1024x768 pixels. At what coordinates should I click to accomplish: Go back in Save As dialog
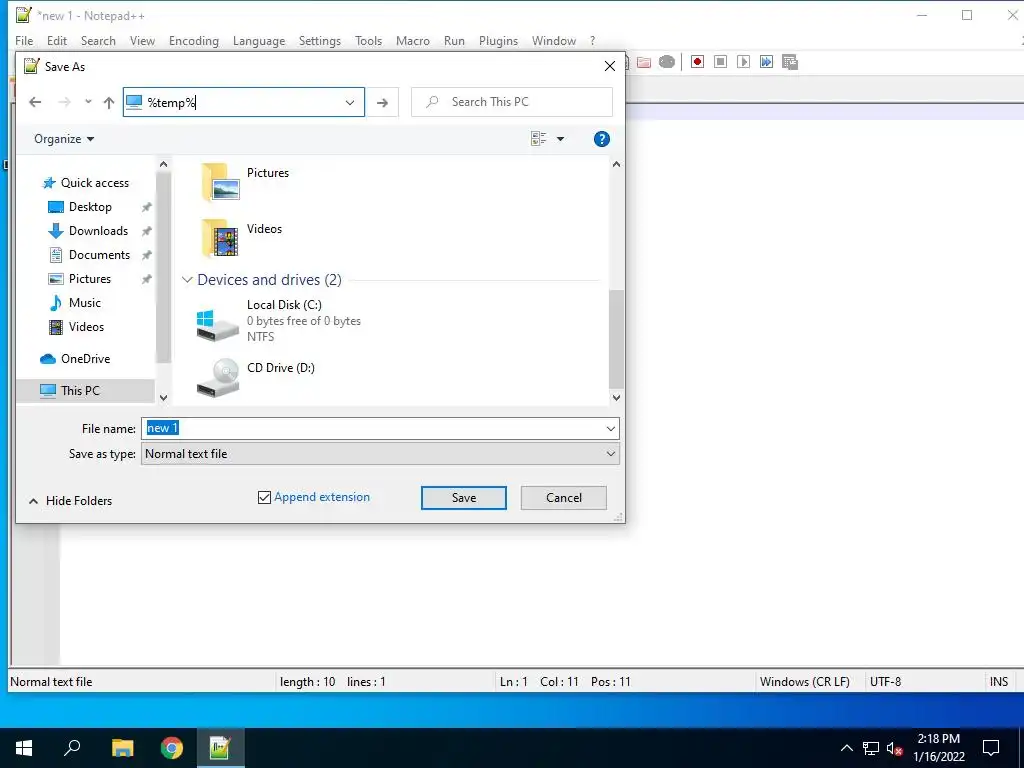click(x=35, y=103)
